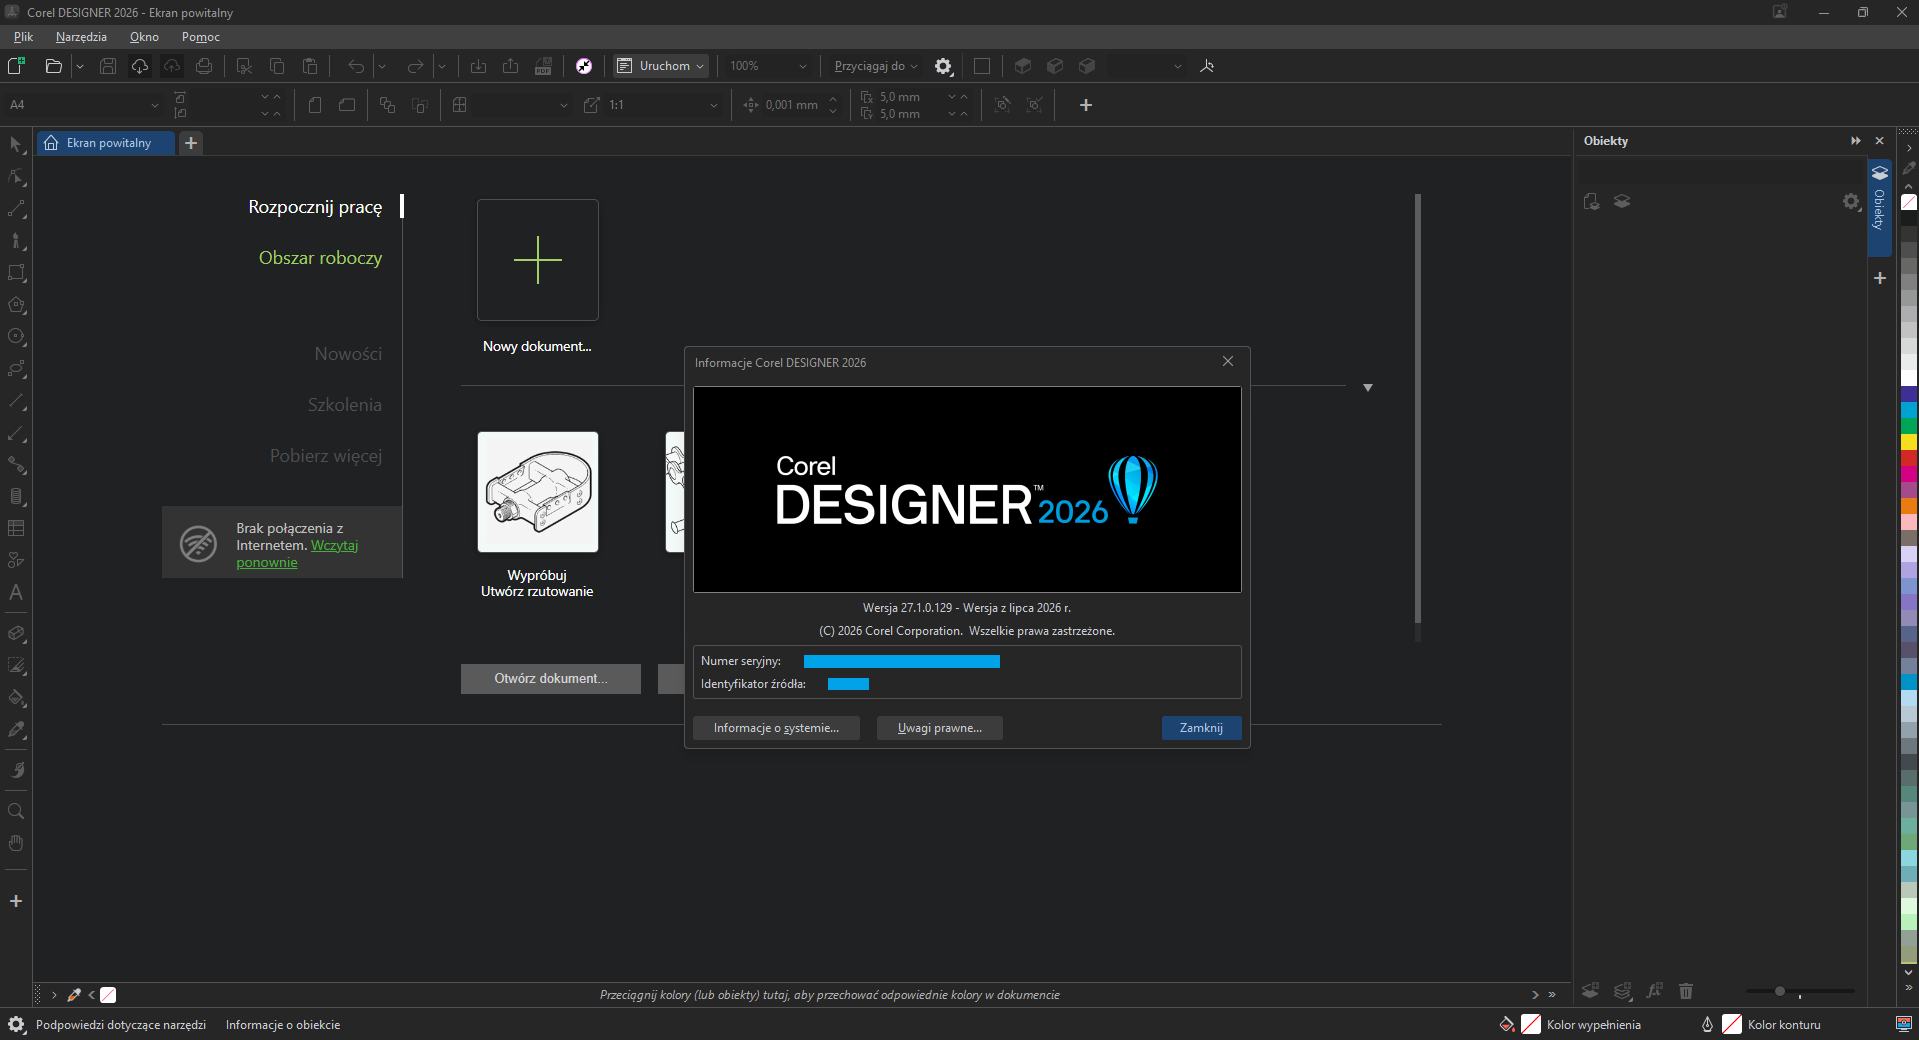This screenshot has height=1040, width=1919.
Task: Click the Cut scissors icon in the toolbar
Action: click(x=244, y=66)
